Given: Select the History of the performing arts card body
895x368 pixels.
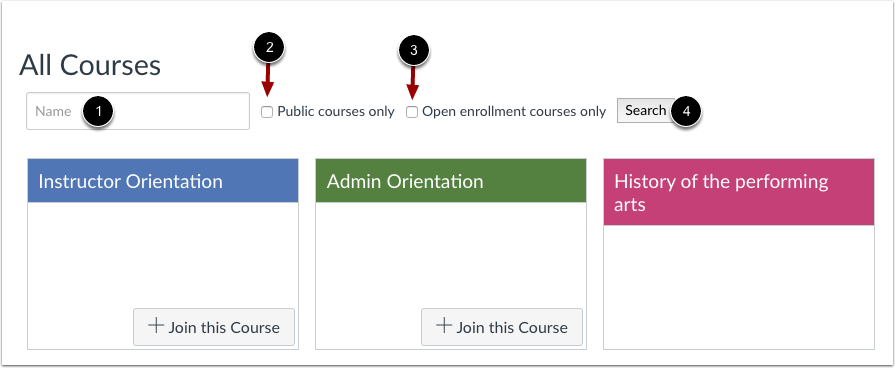Looking at the screenshot, I should [739, 286].
